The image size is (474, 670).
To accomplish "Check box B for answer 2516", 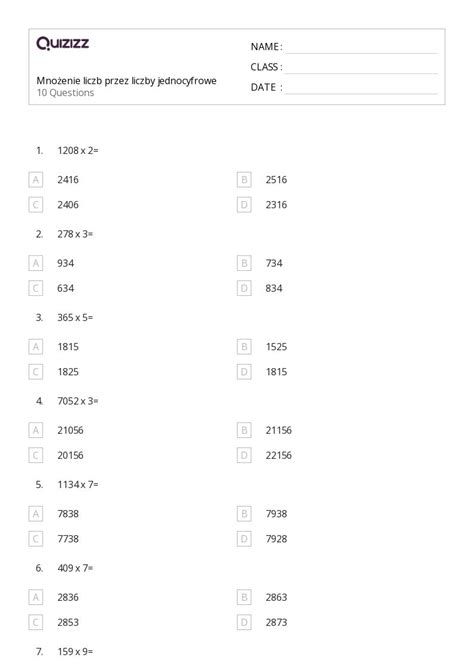I will click(x=244, y=179).
